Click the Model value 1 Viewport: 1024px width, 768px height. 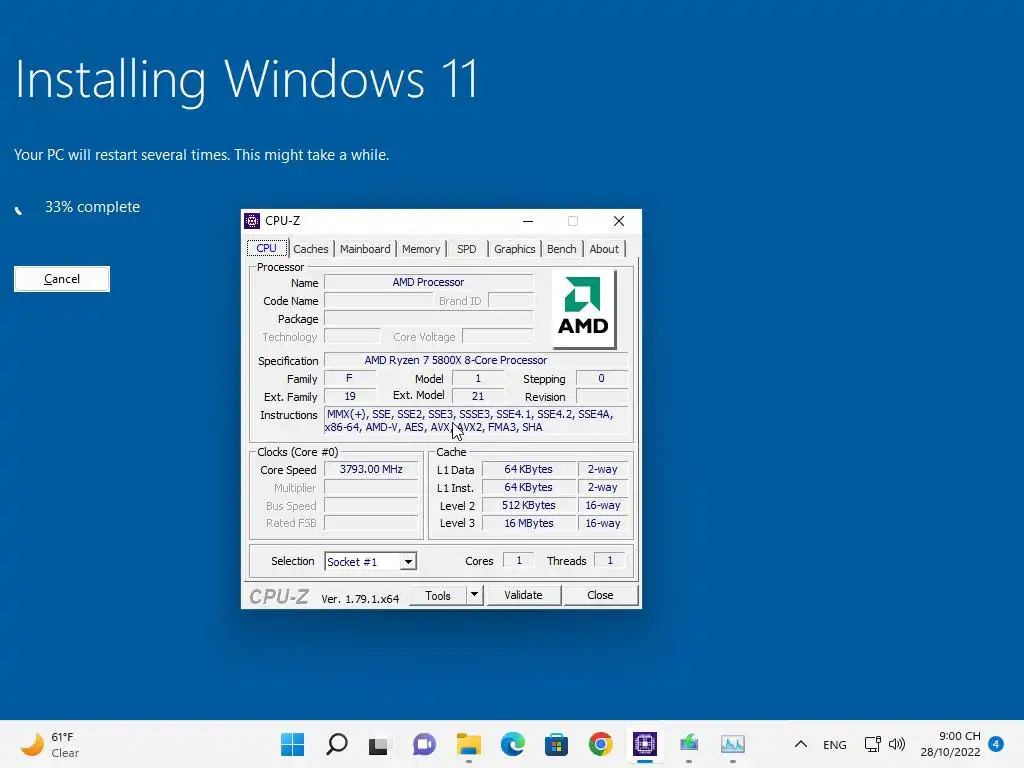tap(478, 379)
